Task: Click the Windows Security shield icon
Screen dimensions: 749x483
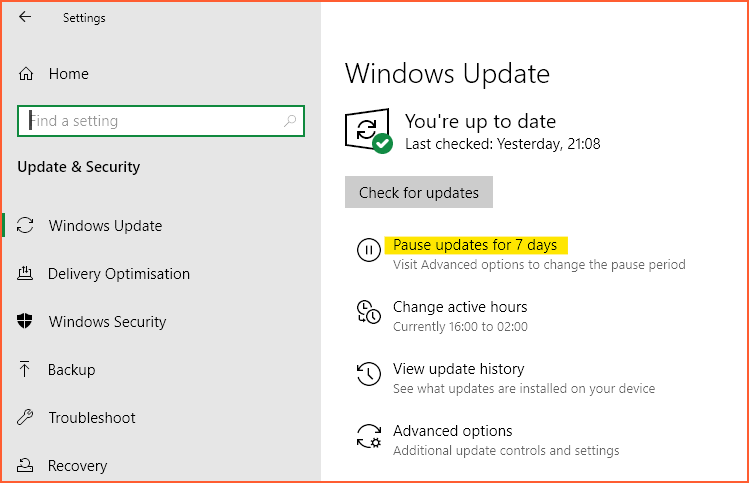Action: tap(27, 322)
